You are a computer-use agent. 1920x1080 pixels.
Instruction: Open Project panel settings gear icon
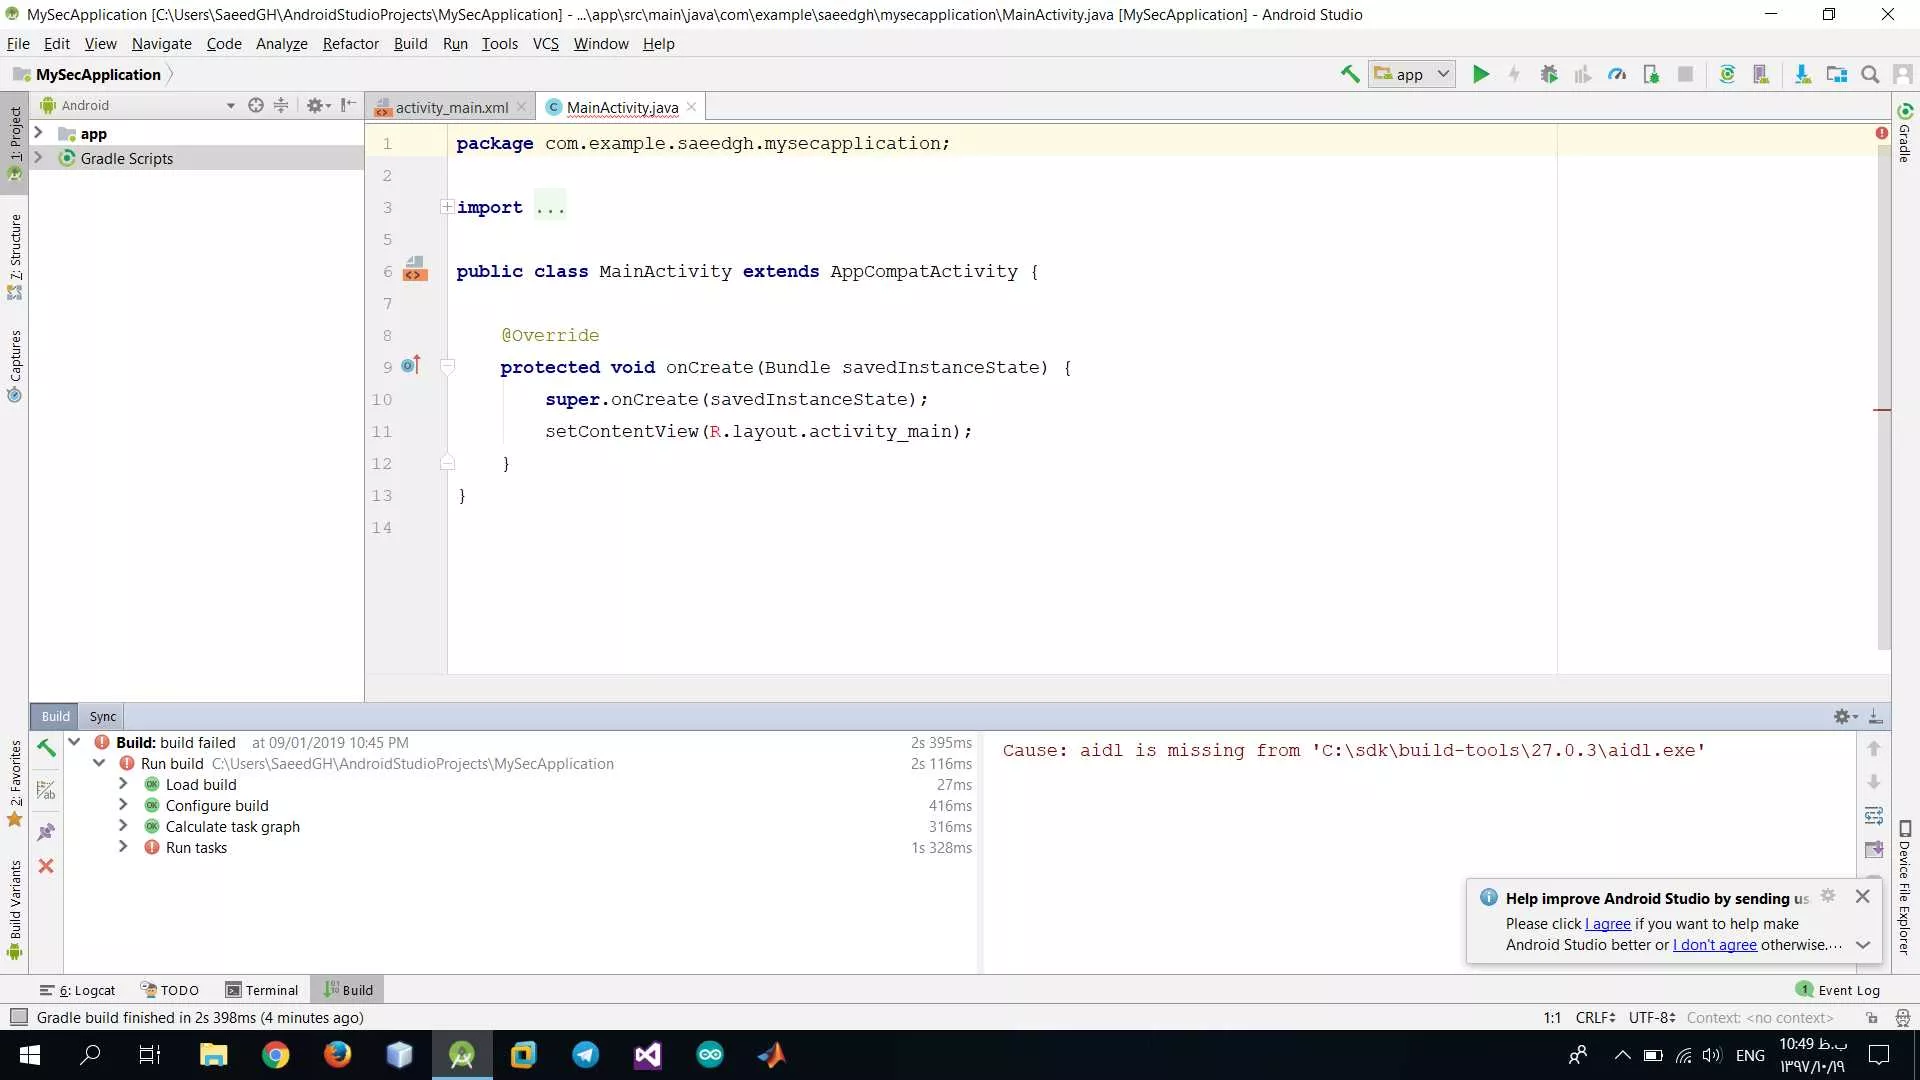pyautogui.click(x=317, y=105)
